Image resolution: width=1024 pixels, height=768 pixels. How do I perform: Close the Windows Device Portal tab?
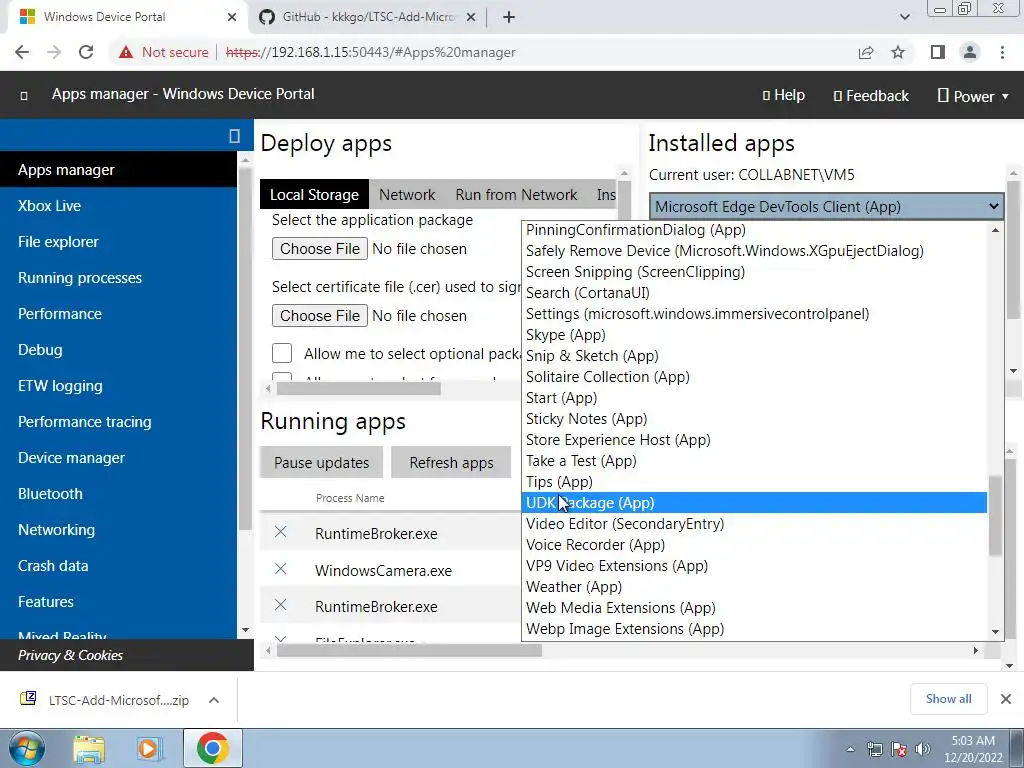pyautogui.click(x=232, y=17)
